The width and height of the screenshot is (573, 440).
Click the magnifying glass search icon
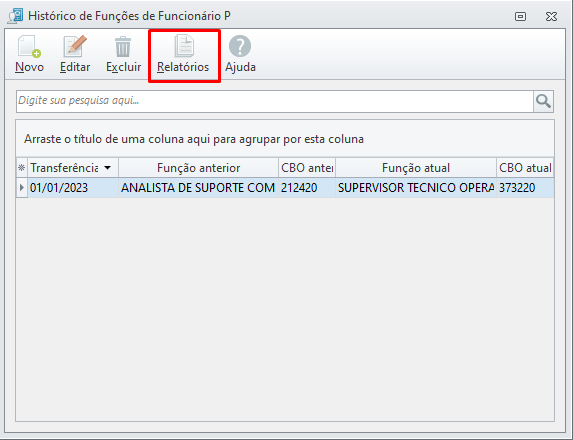coord(543,101)
